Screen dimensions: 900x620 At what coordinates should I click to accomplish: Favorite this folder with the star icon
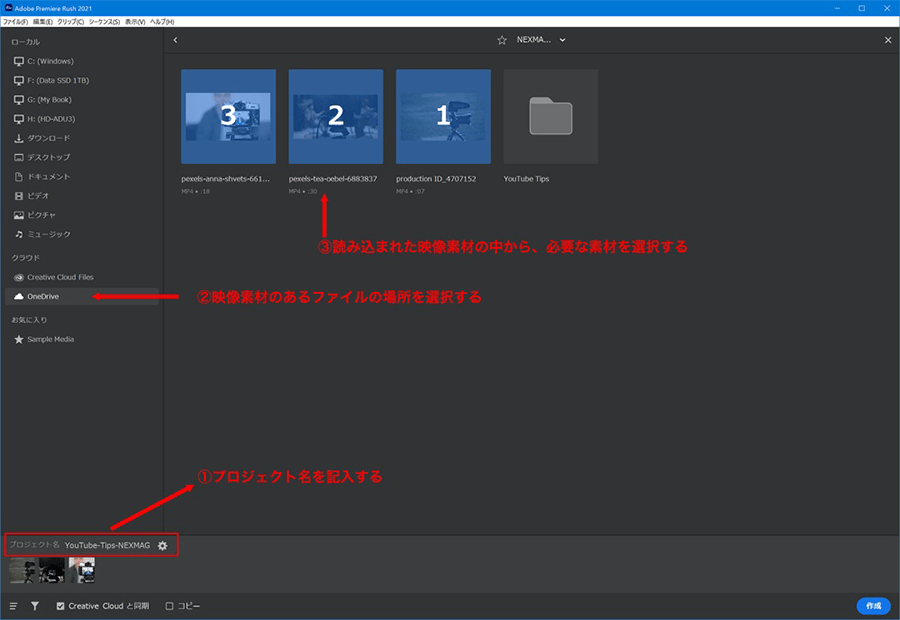(502, 40)
